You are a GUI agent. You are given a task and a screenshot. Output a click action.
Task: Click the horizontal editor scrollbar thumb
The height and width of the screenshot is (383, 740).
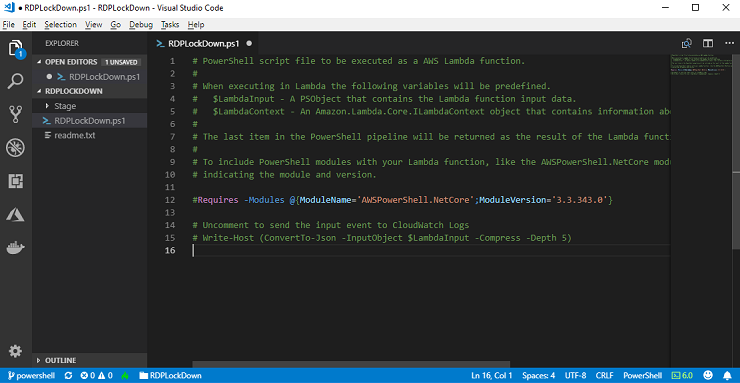point(351,364)
